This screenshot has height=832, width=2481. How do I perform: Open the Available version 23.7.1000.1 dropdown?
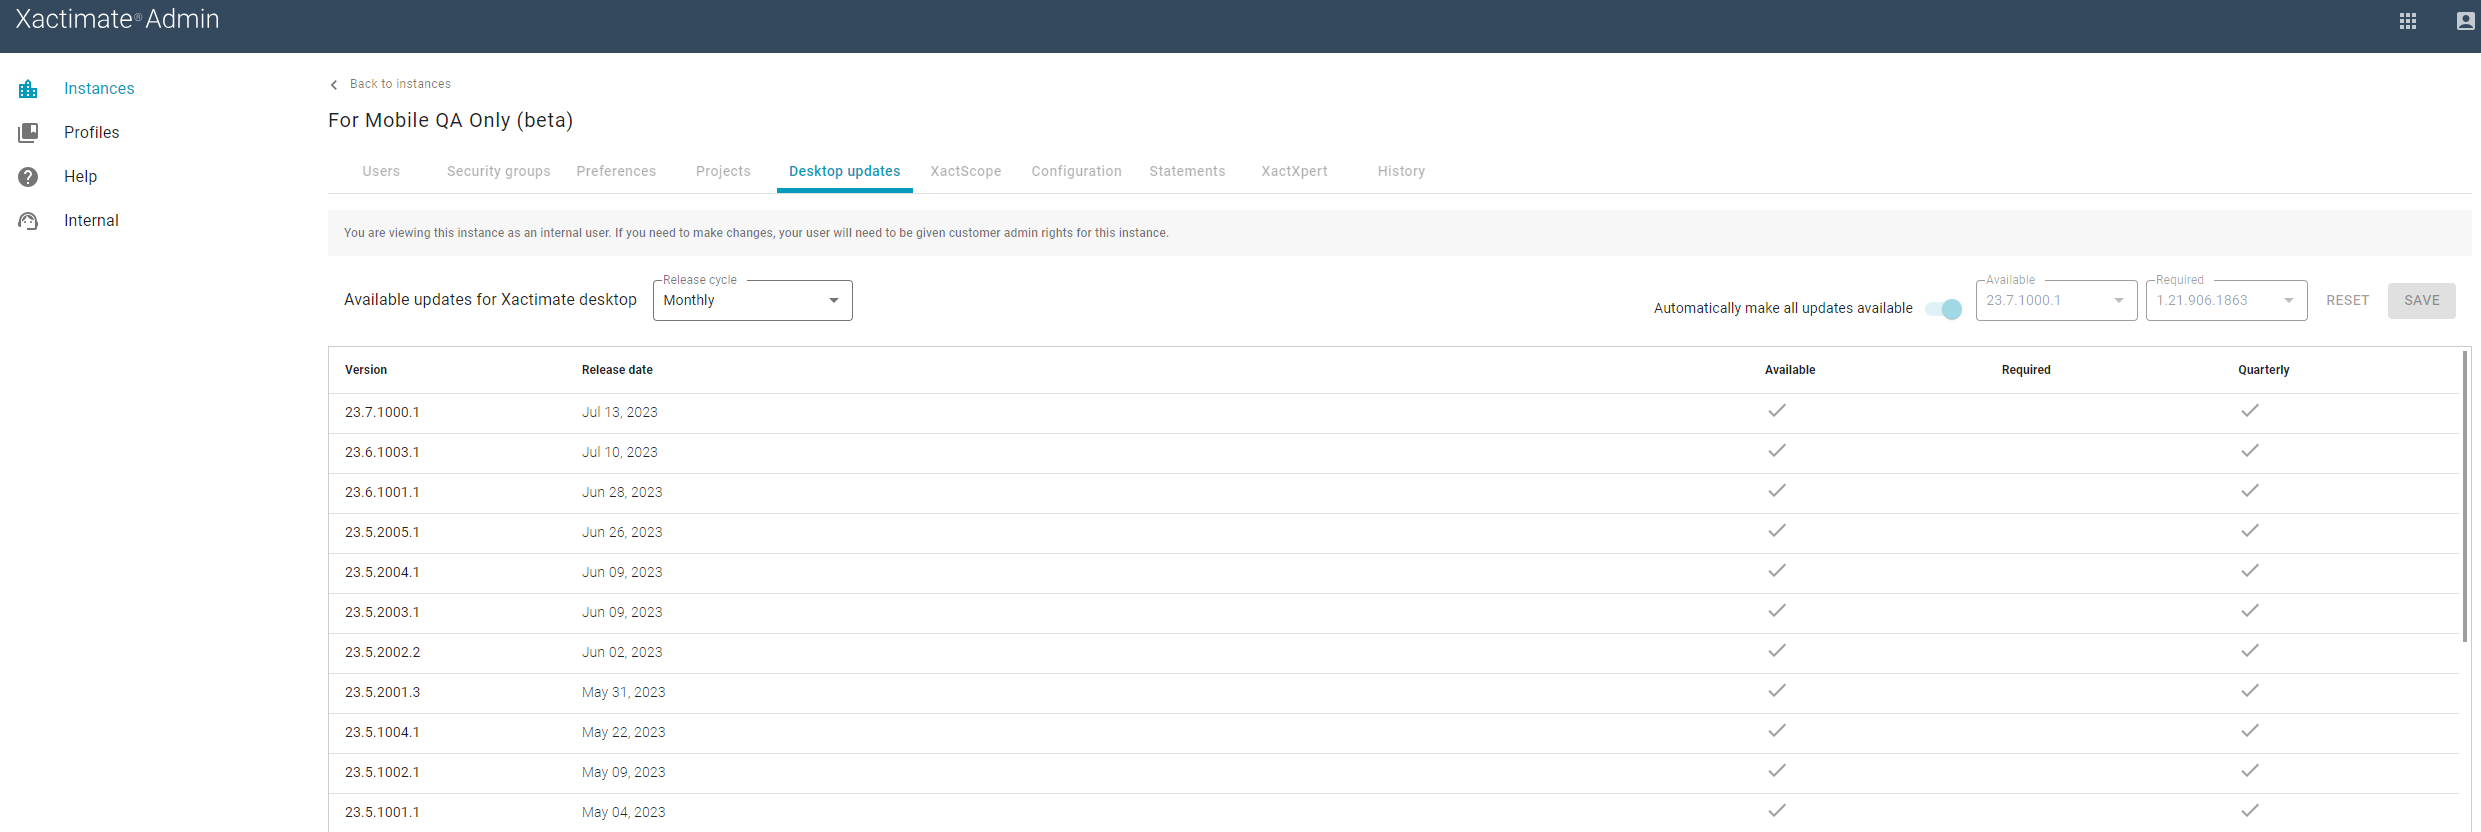[2056, 300]
